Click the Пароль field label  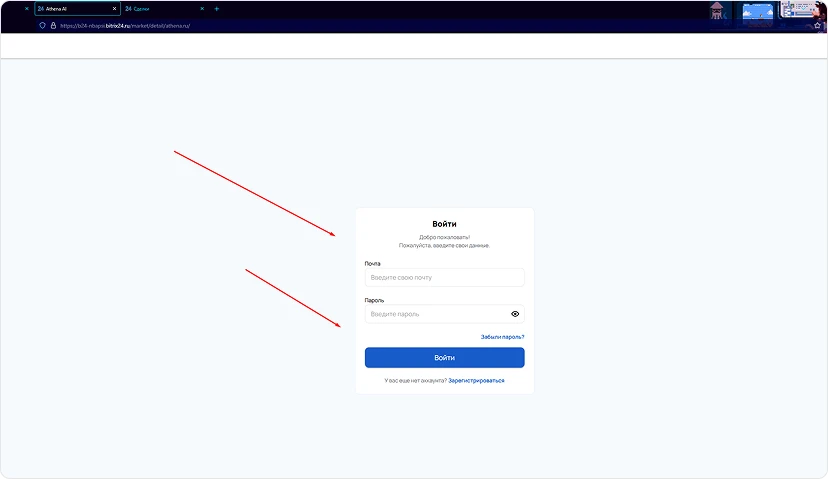pos(374,300)
